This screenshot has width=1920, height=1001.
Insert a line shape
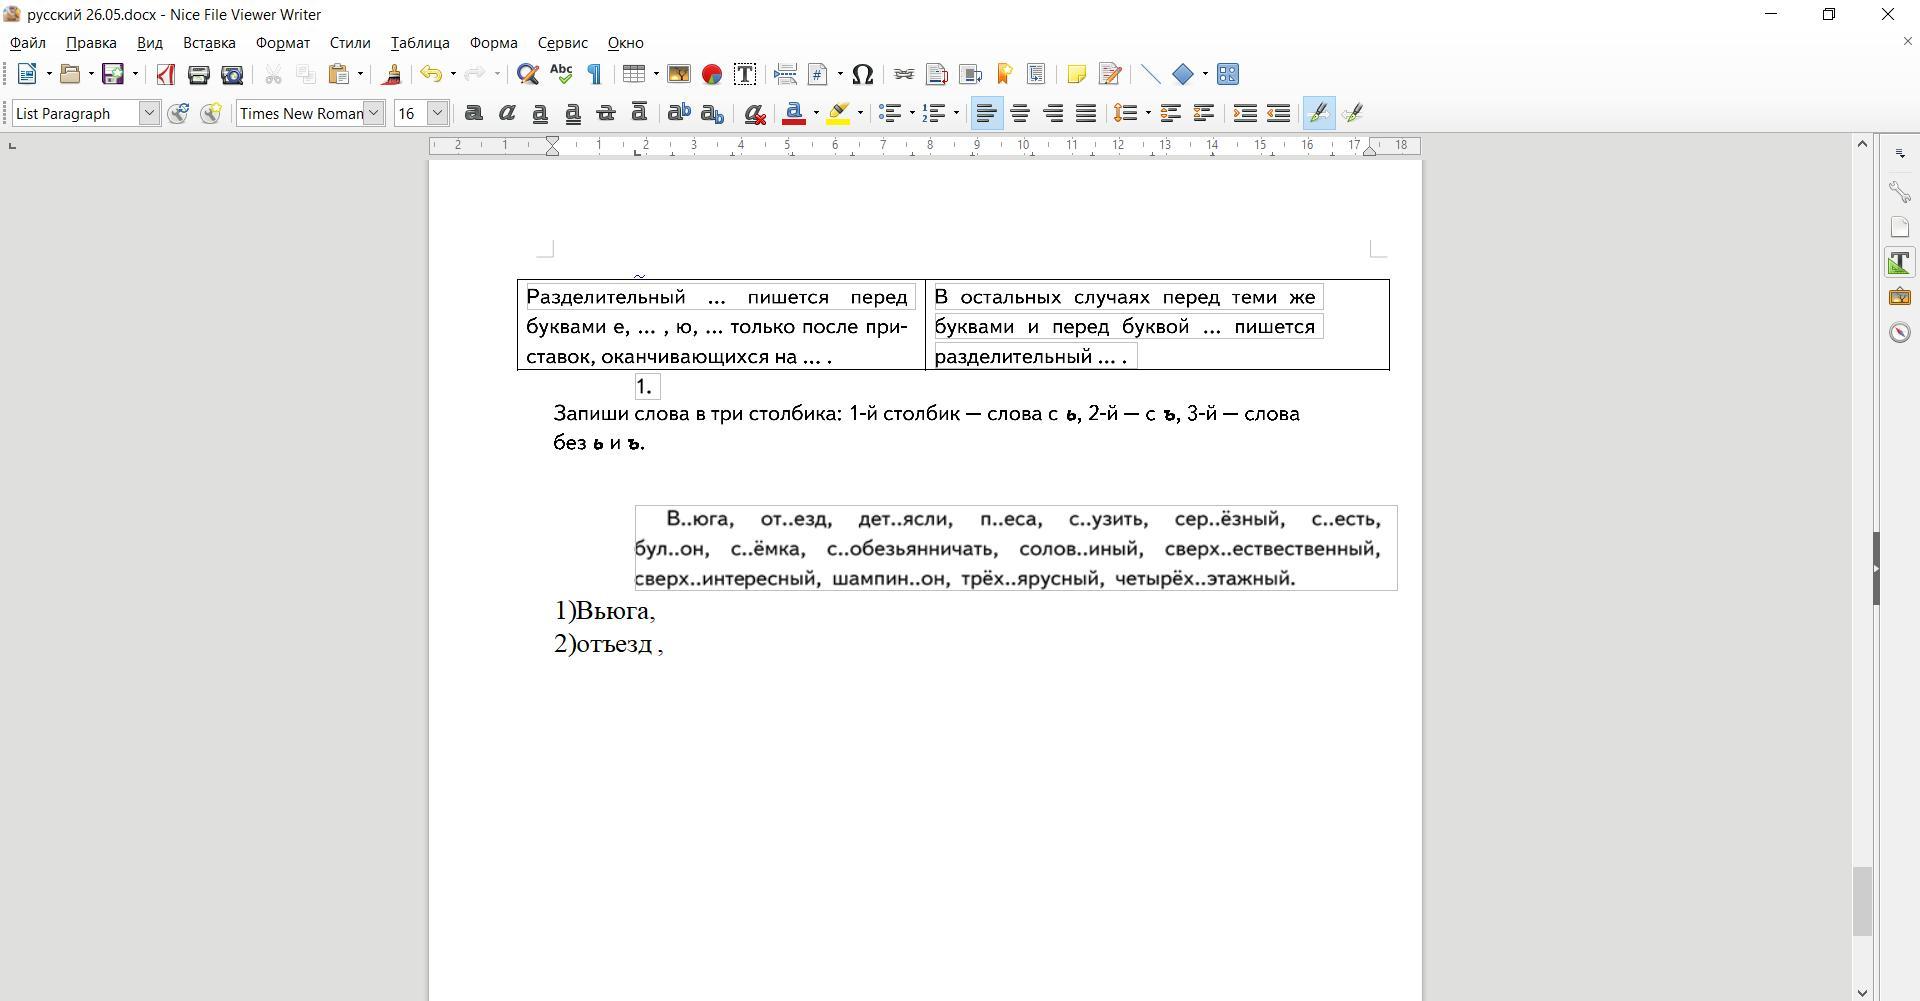coord(1150,74)
